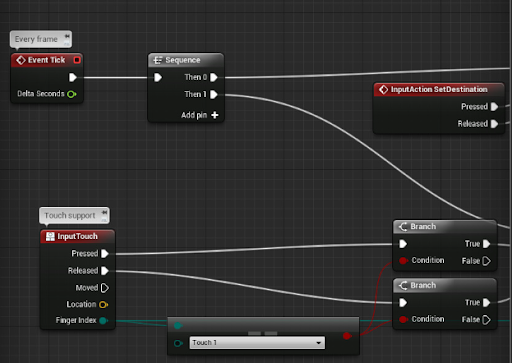Image resolution: width=512 pixels, height=363 pixels.
Task: Click the Then 1 execution pin
Action: [214, 94]
